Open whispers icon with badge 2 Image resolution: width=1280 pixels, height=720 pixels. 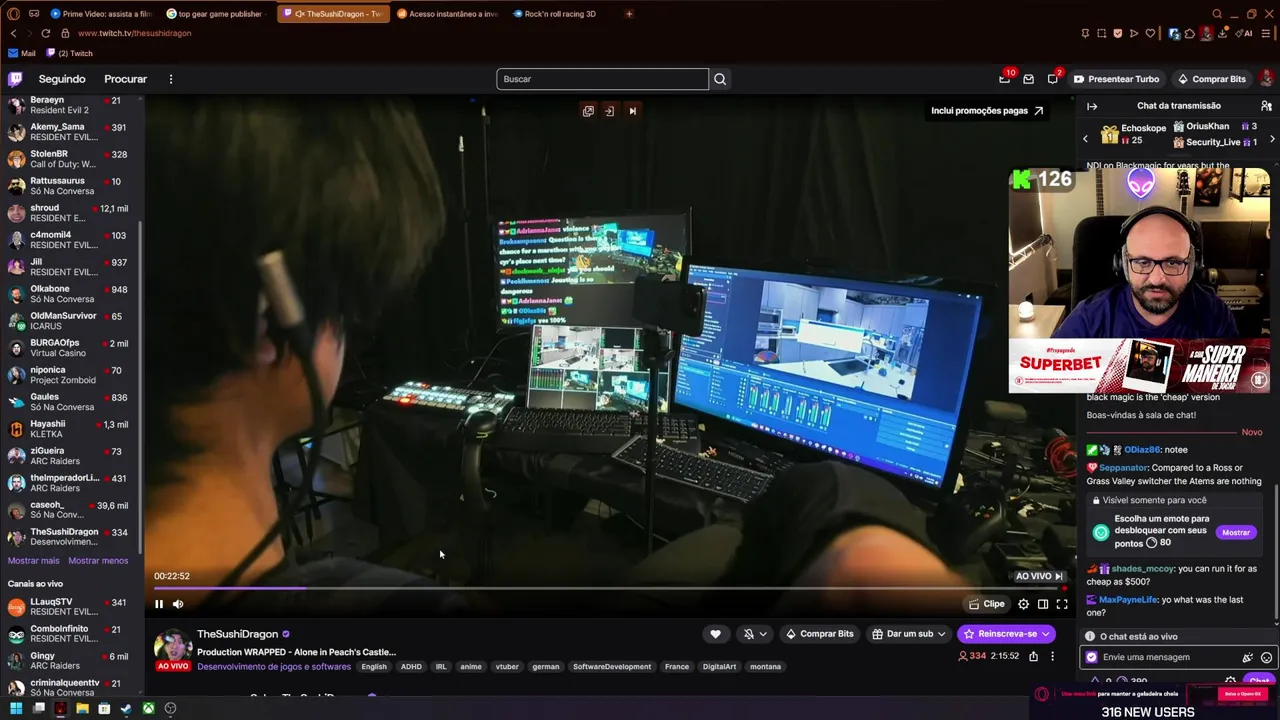pos(1053,79)
